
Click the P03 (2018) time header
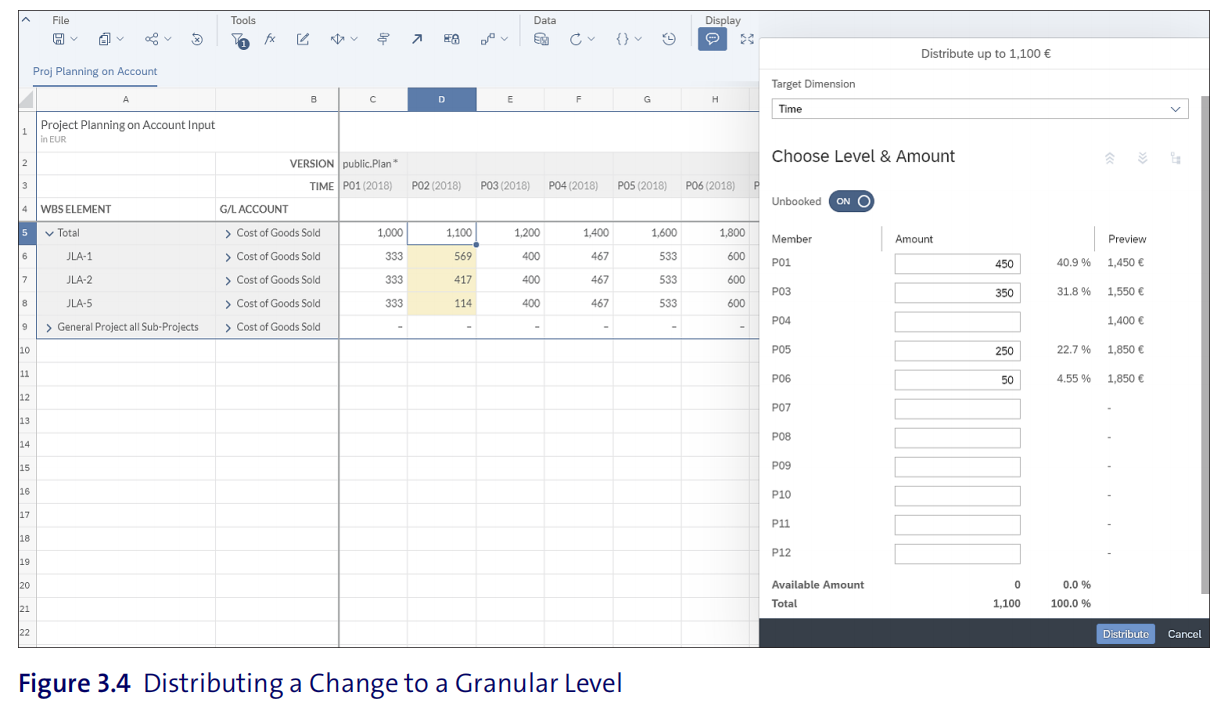(510, 186)
